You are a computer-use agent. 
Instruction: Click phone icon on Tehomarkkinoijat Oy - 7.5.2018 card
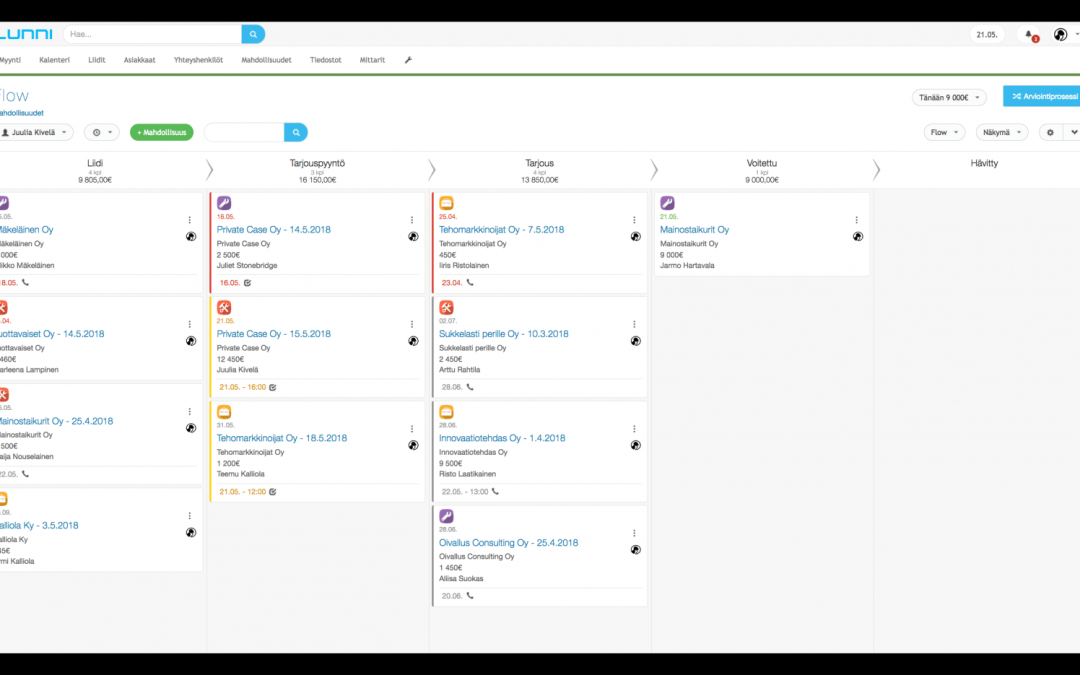coord(470,282)
